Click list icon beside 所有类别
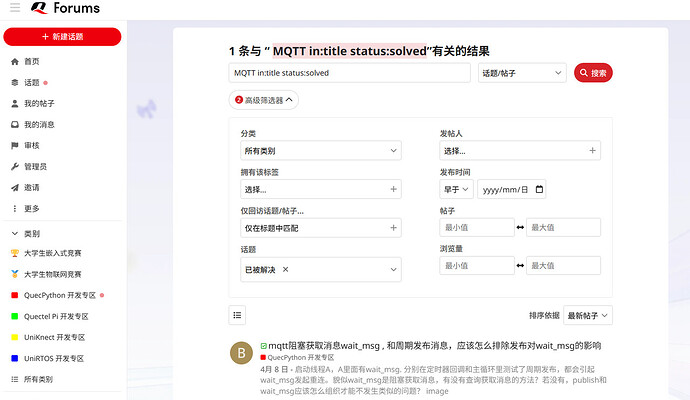This screenshot has height=400, width=690. click(15, 379)
